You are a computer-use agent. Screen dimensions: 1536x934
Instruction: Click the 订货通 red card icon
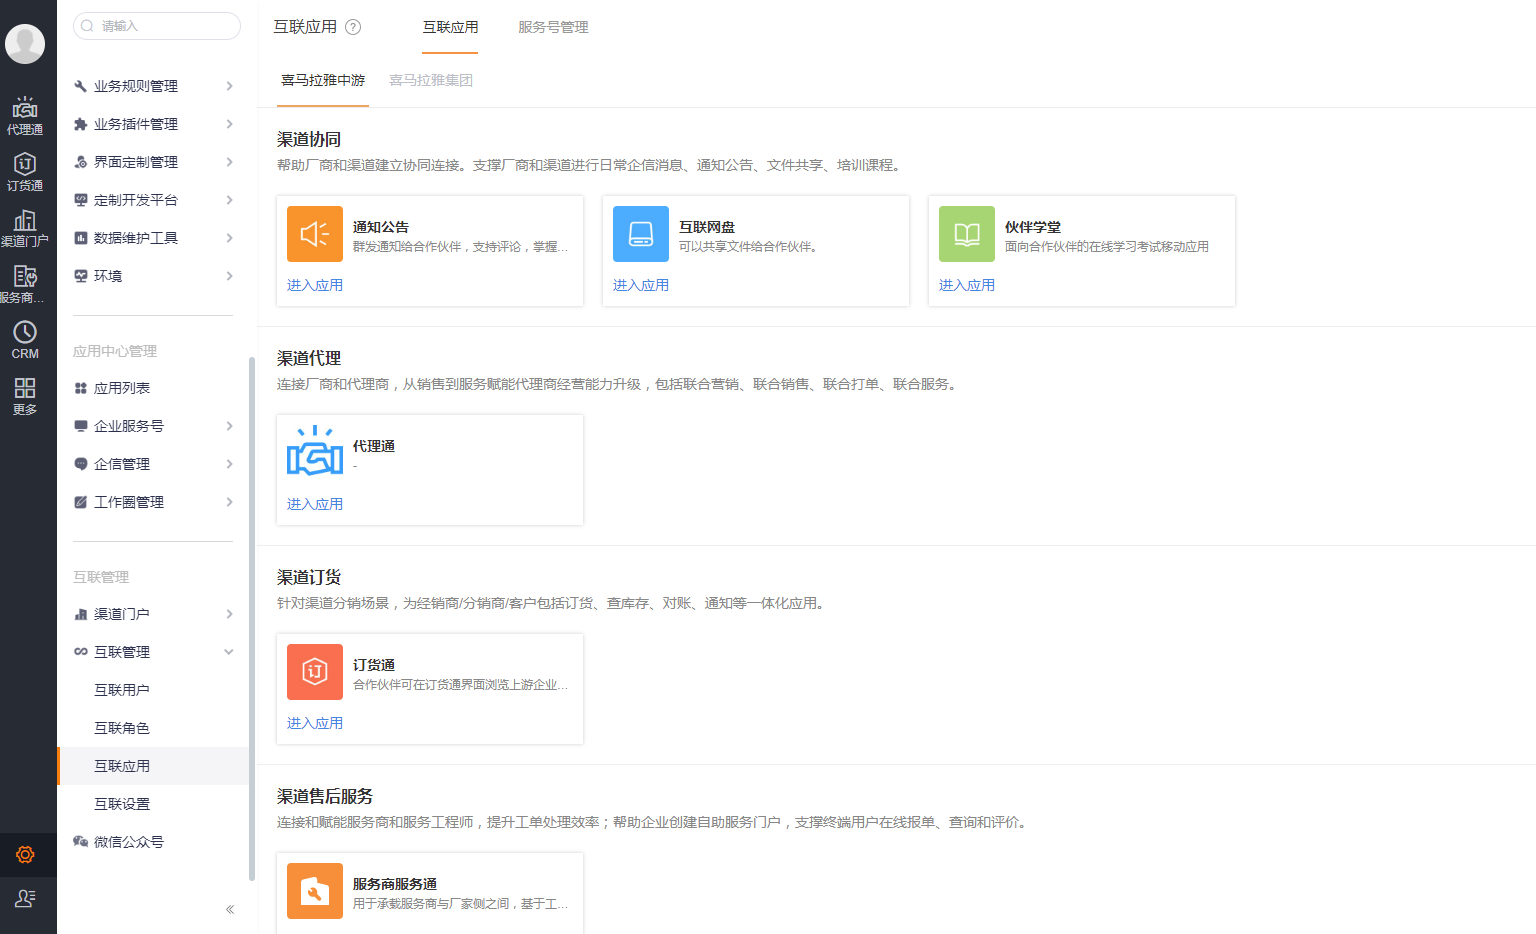point(315,672)
